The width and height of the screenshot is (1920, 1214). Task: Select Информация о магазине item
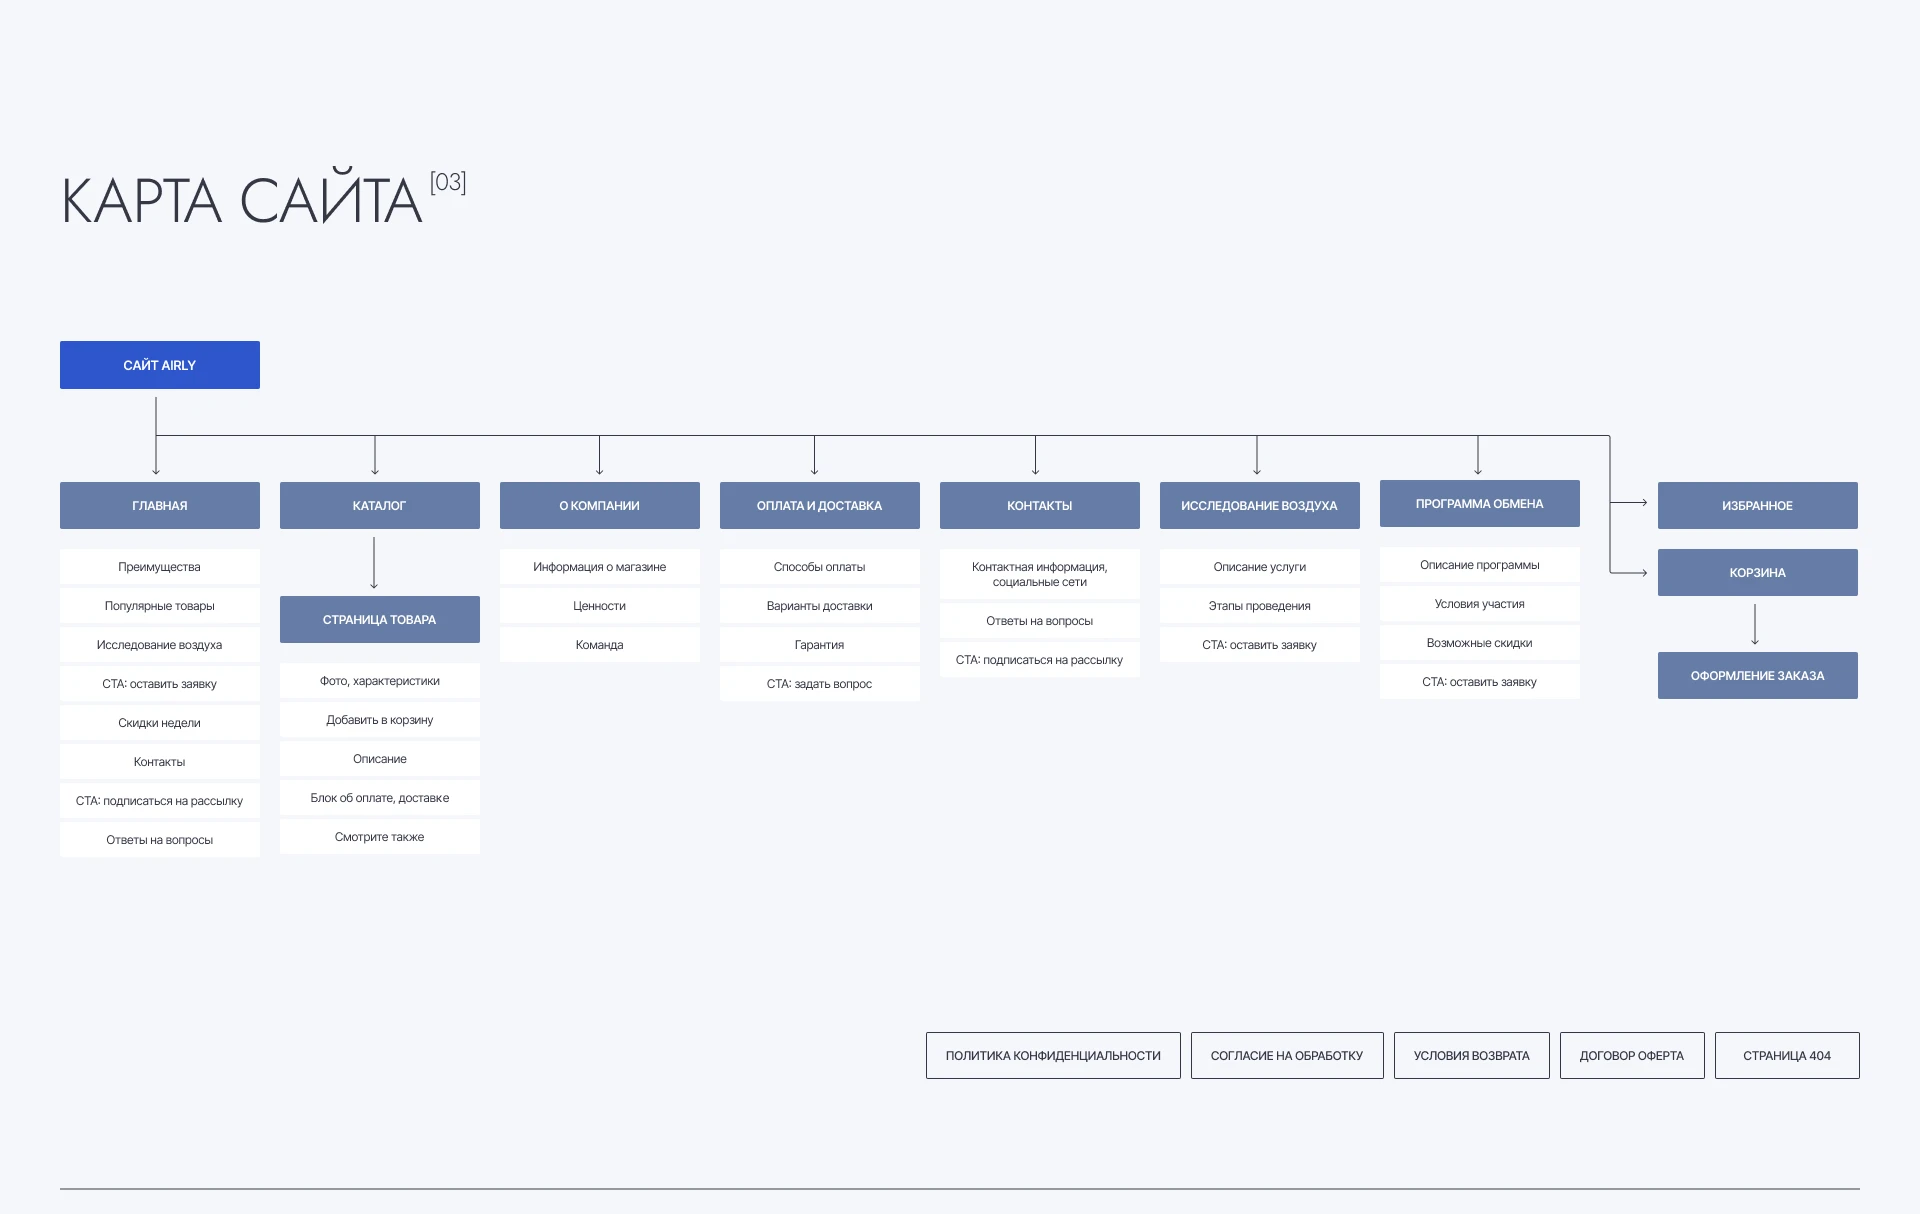point(600,566)
